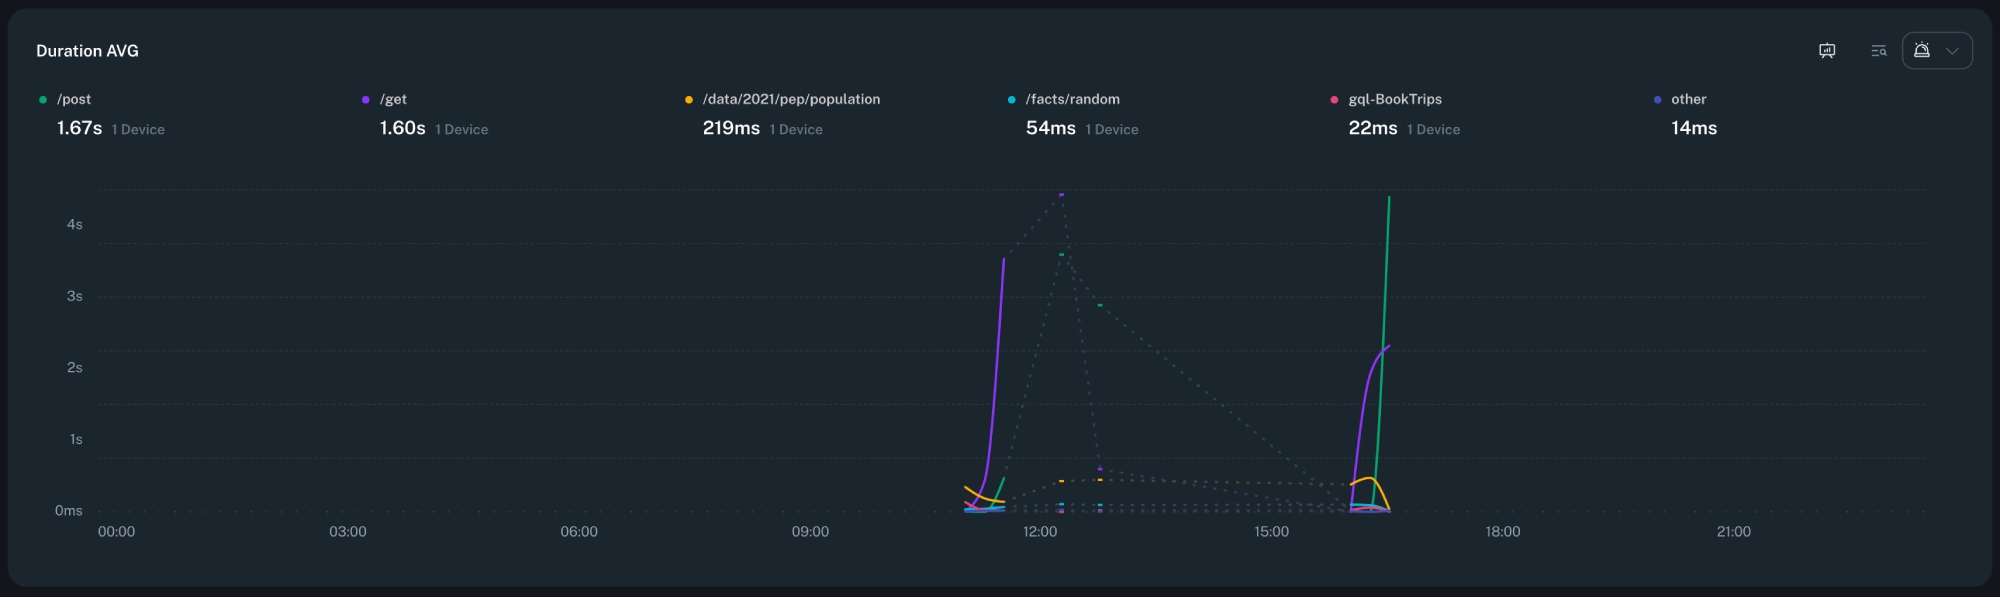Click the search list filter icon

pos(1878,51)
